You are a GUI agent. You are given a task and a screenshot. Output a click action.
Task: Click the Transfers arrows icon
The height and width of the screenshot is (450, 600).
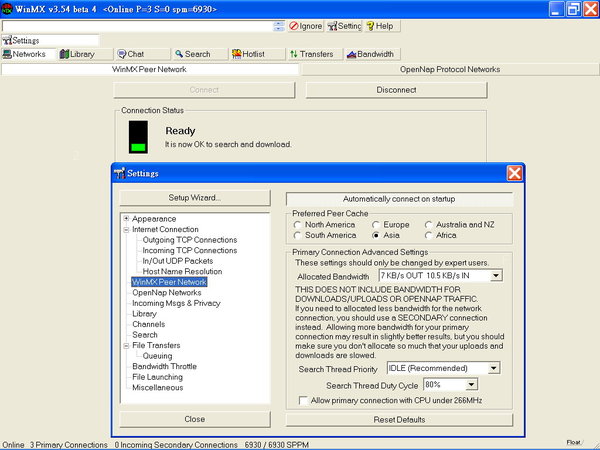[293, 54]
